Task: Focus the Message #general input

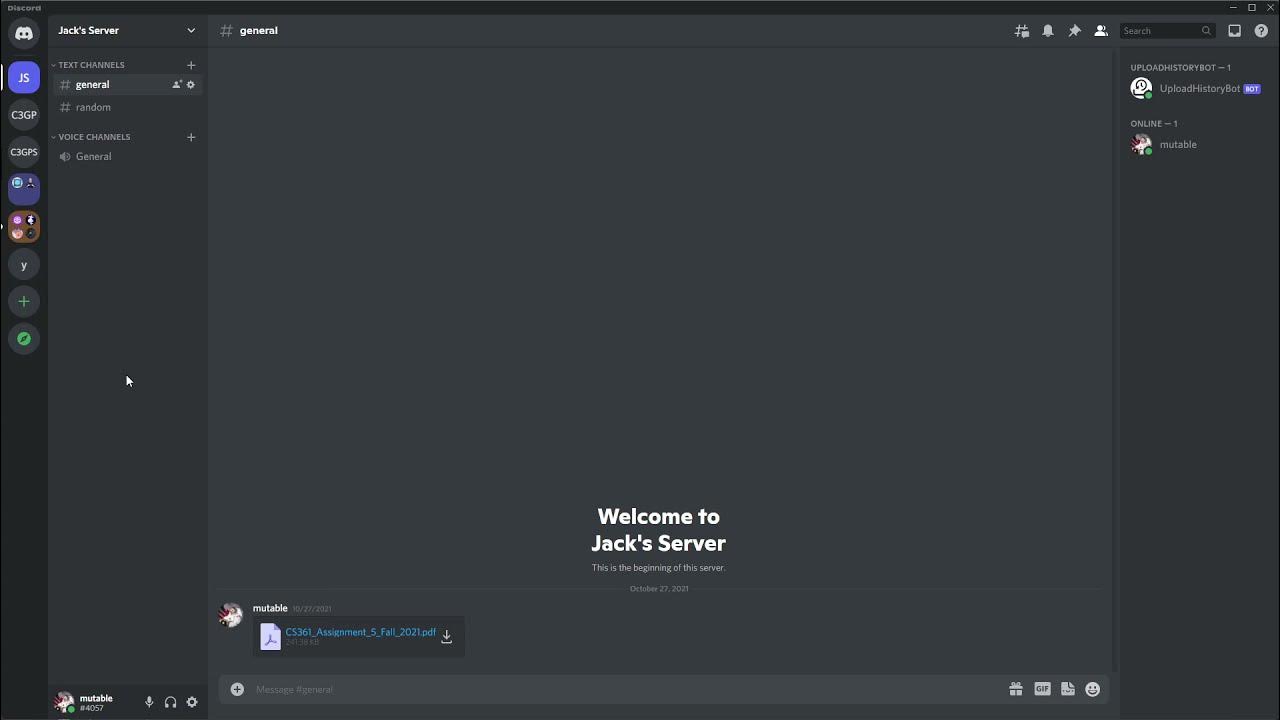Action: [625, 689]
